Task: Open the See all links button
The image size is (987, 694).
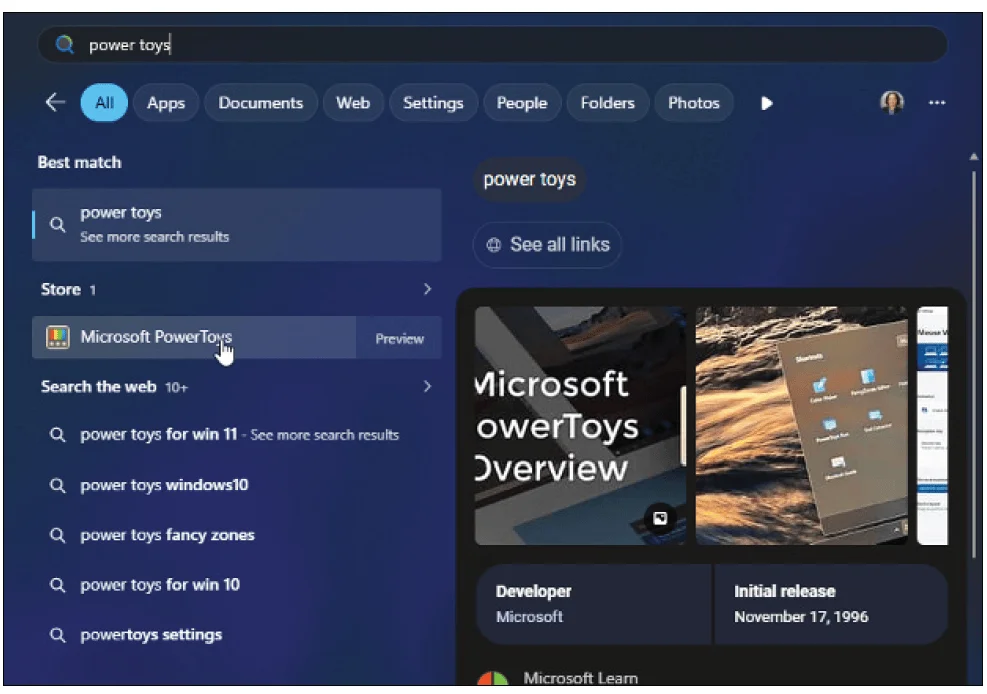Action: point(547,245)
